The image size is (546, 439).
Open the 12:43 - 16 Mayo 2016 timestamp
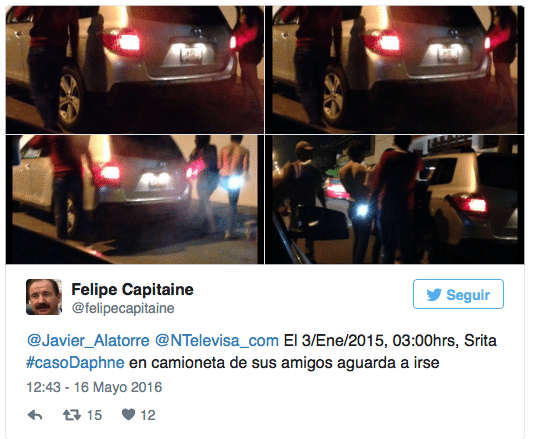tap(94, 387)
